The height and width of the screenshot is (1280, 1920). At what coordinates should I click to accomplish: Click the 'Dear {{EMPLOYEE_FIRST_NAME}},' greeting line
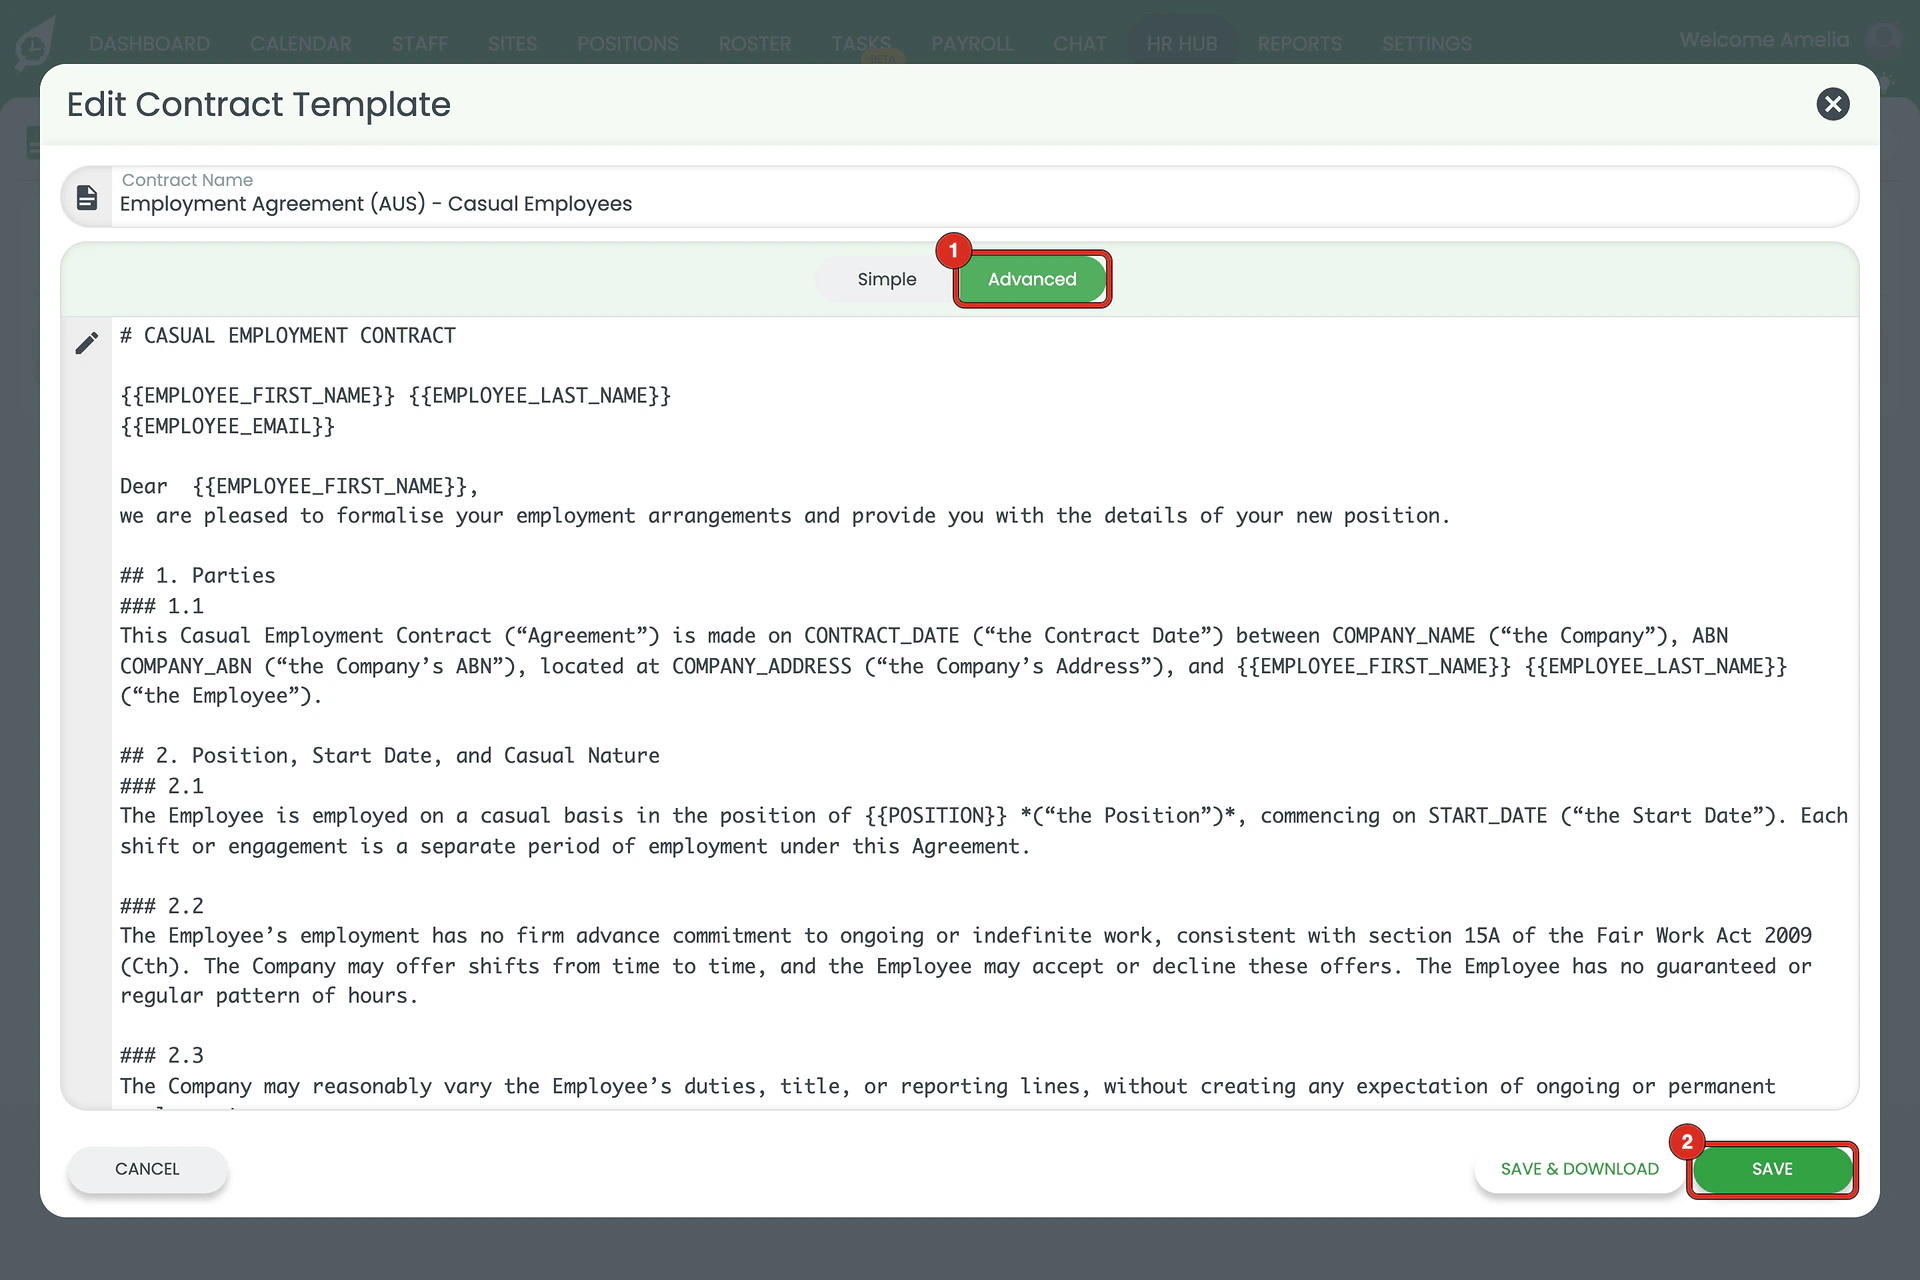tap(299, 487)
